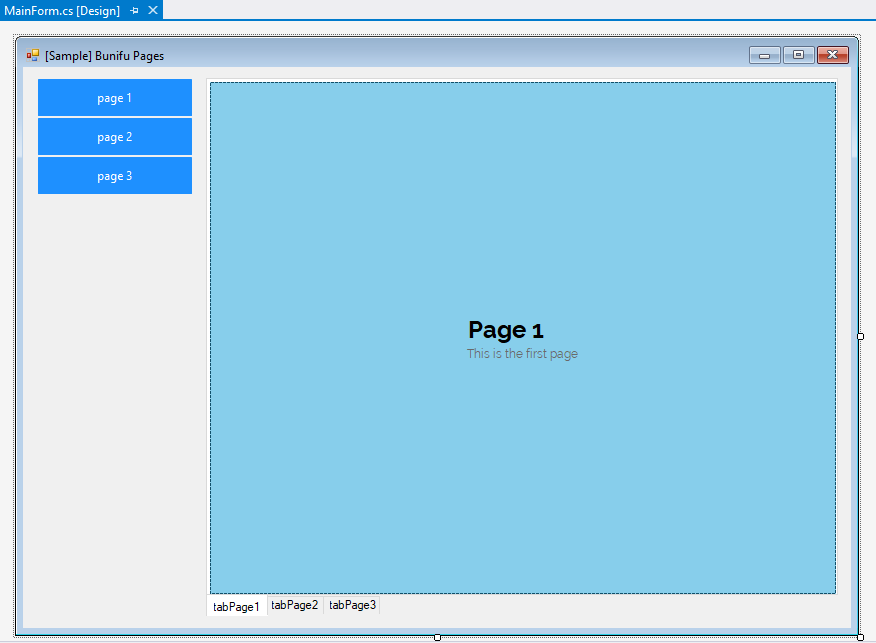The height and width of the screenshot is (643, 876).
Task: Click the empty sidebar area below page 3
Action: [x=115, y=400]
